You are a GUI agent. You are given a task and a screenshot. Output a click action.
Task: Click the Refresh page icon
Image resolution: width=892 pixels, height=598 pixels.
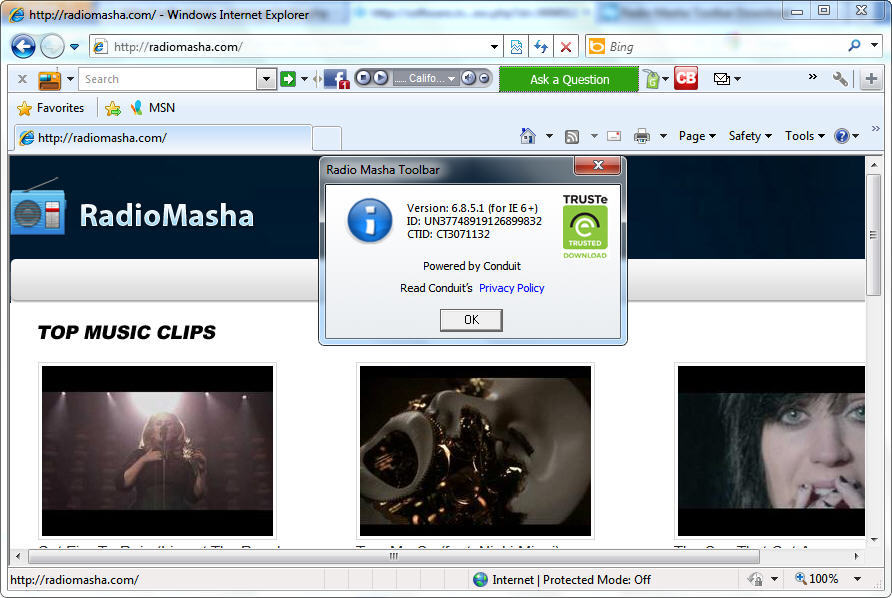[x=541, y=47]
